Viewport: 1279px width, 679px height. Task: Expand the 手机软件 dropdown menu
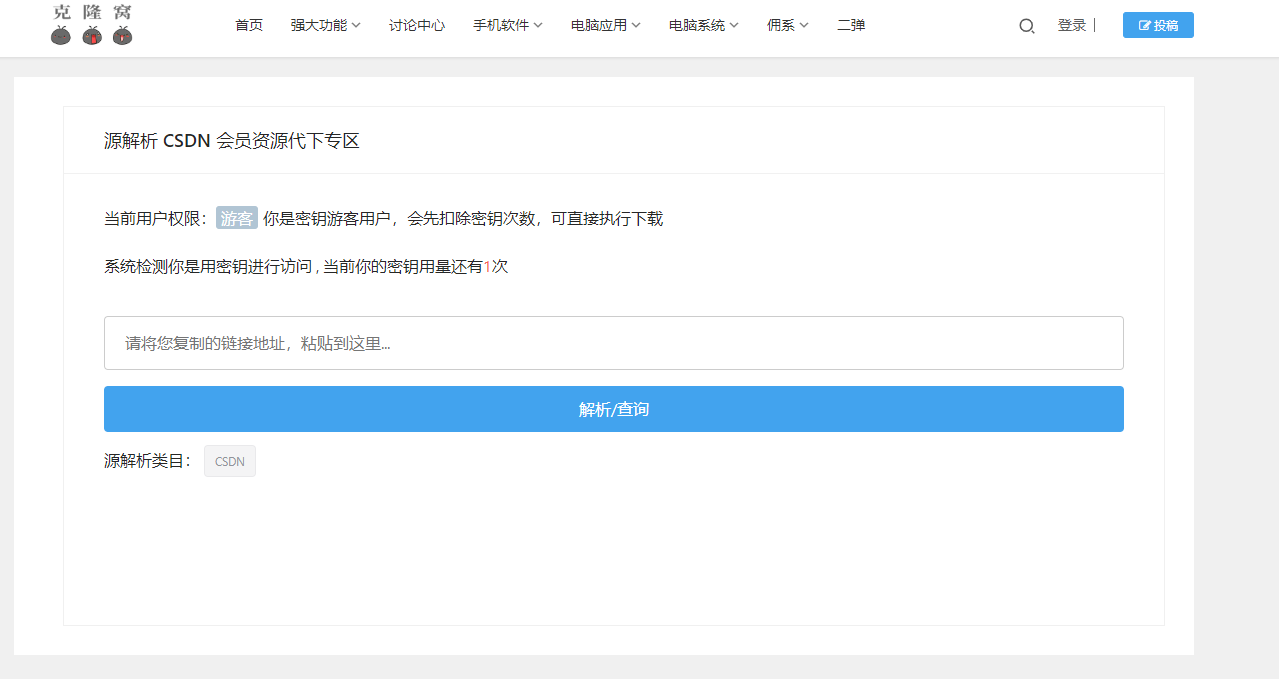click(x=508, y=25)
